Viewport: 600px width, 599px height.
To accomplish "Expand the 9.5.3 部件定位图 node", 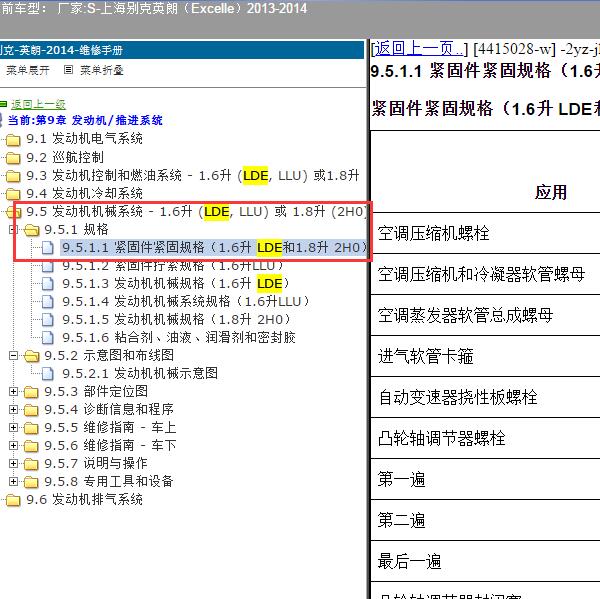I will 13,392.
